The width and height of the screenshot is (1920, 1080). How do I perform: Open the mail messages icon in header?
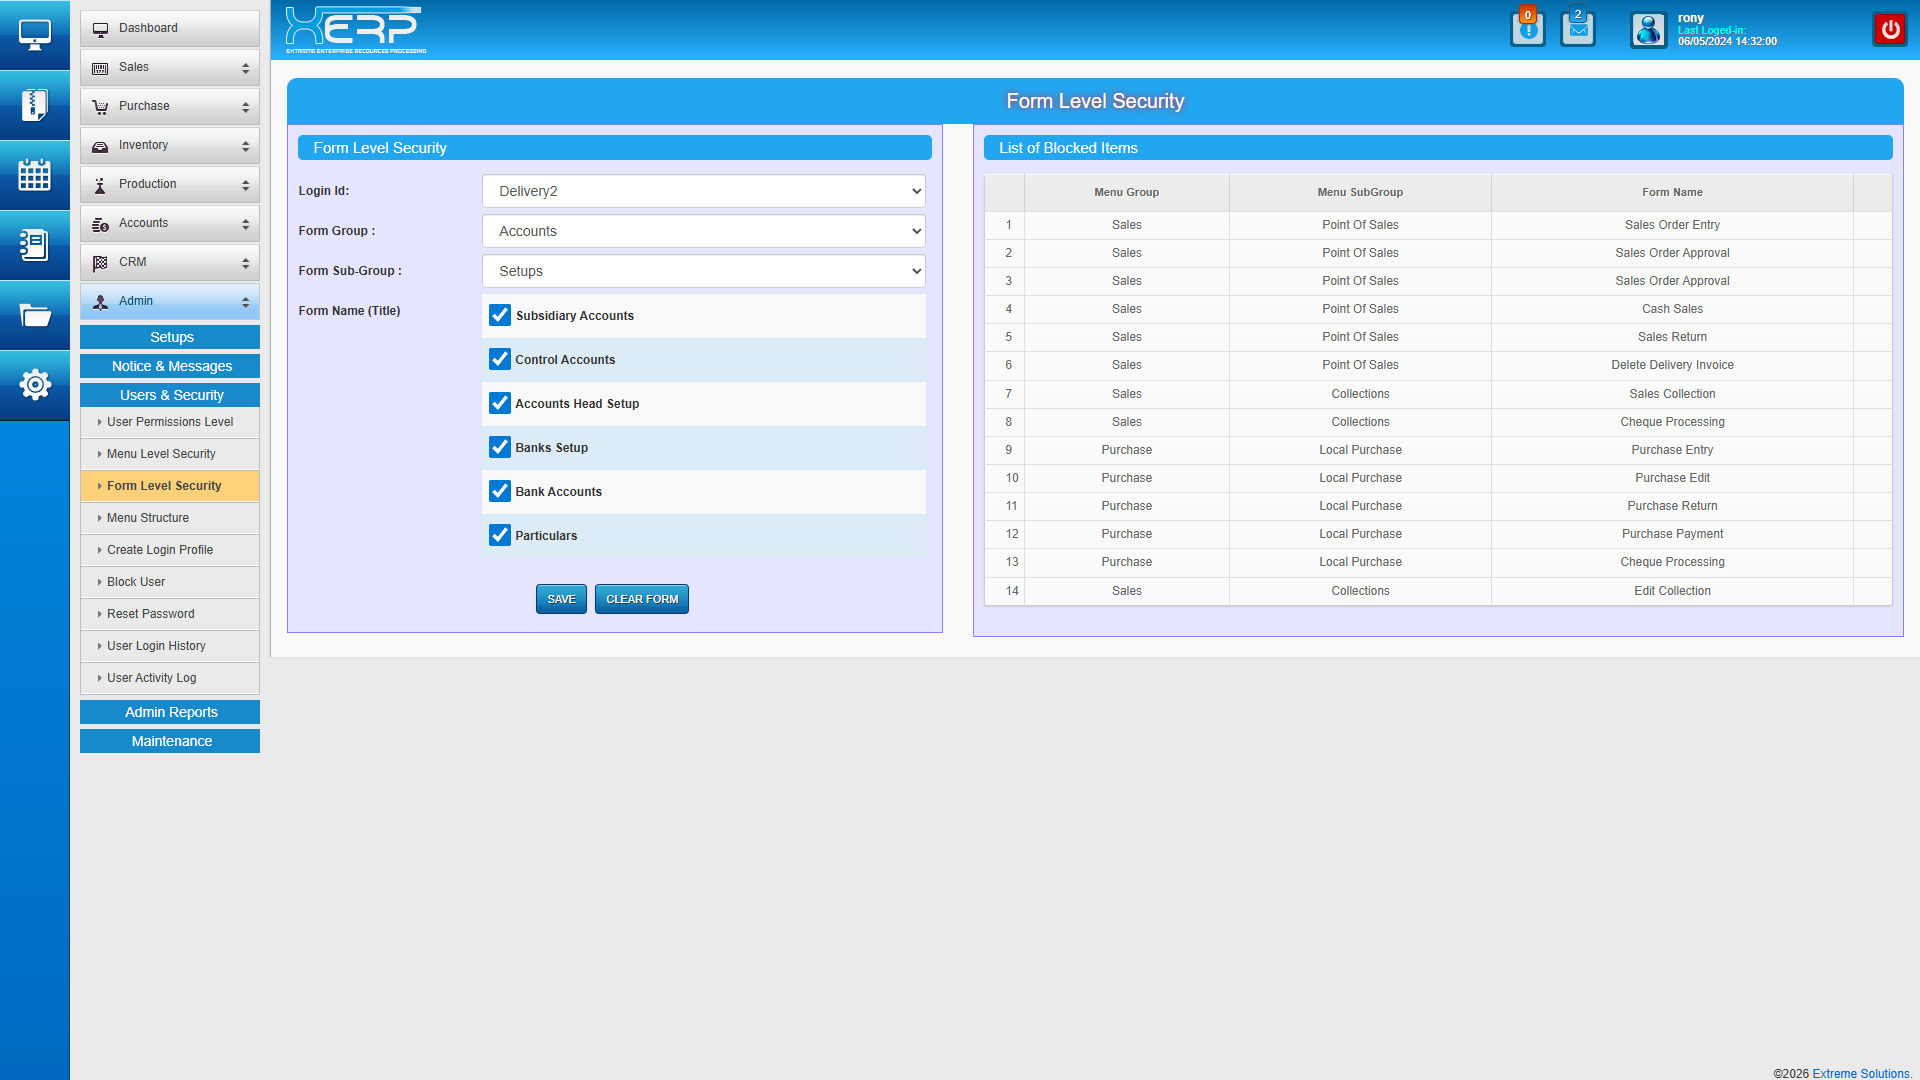1578,30
